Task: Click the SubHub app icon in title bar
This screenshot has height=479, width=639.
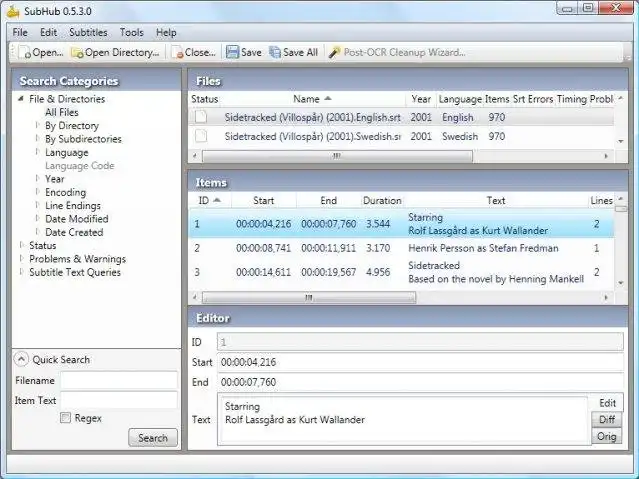Action: click(13, 11)
